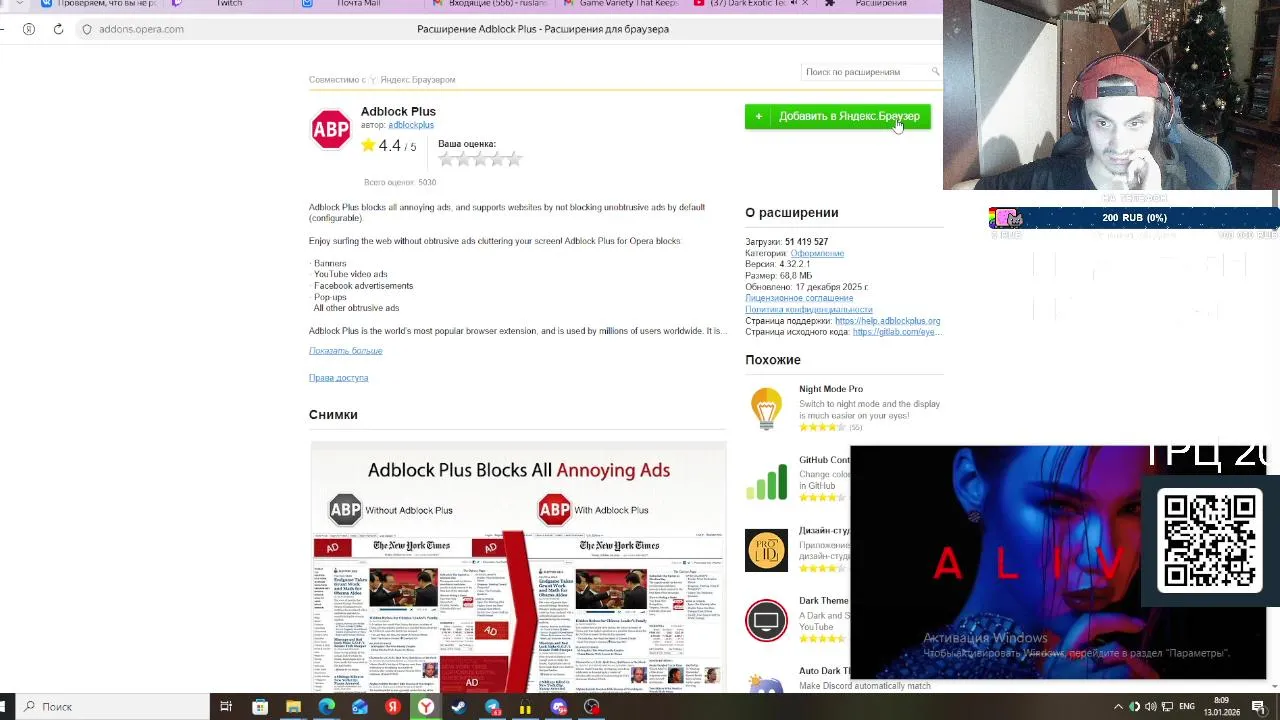Image resolution: width=1280 pixels, height=720 pixels.
Task: Open the browser tab list chevron
Action: [x=19, y=4]
